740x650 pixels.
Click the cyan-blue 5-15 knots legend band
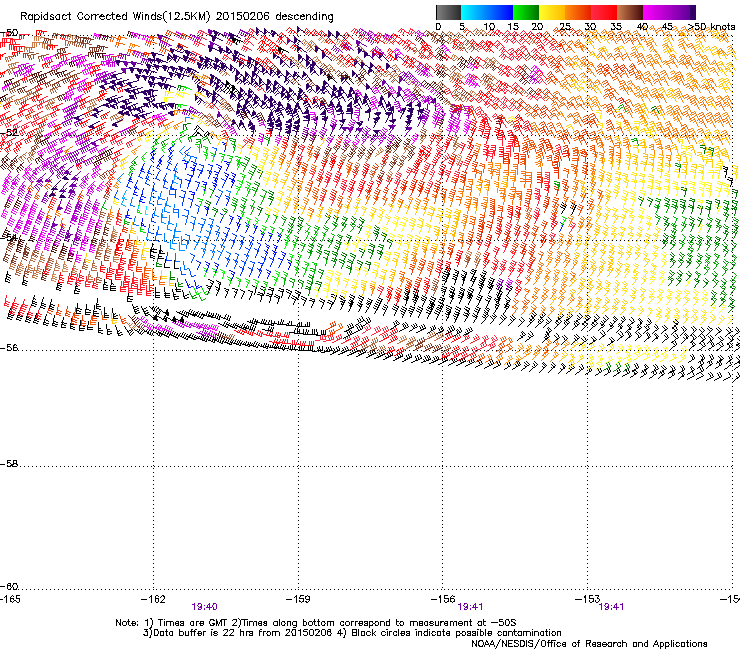tap(487, 12)
